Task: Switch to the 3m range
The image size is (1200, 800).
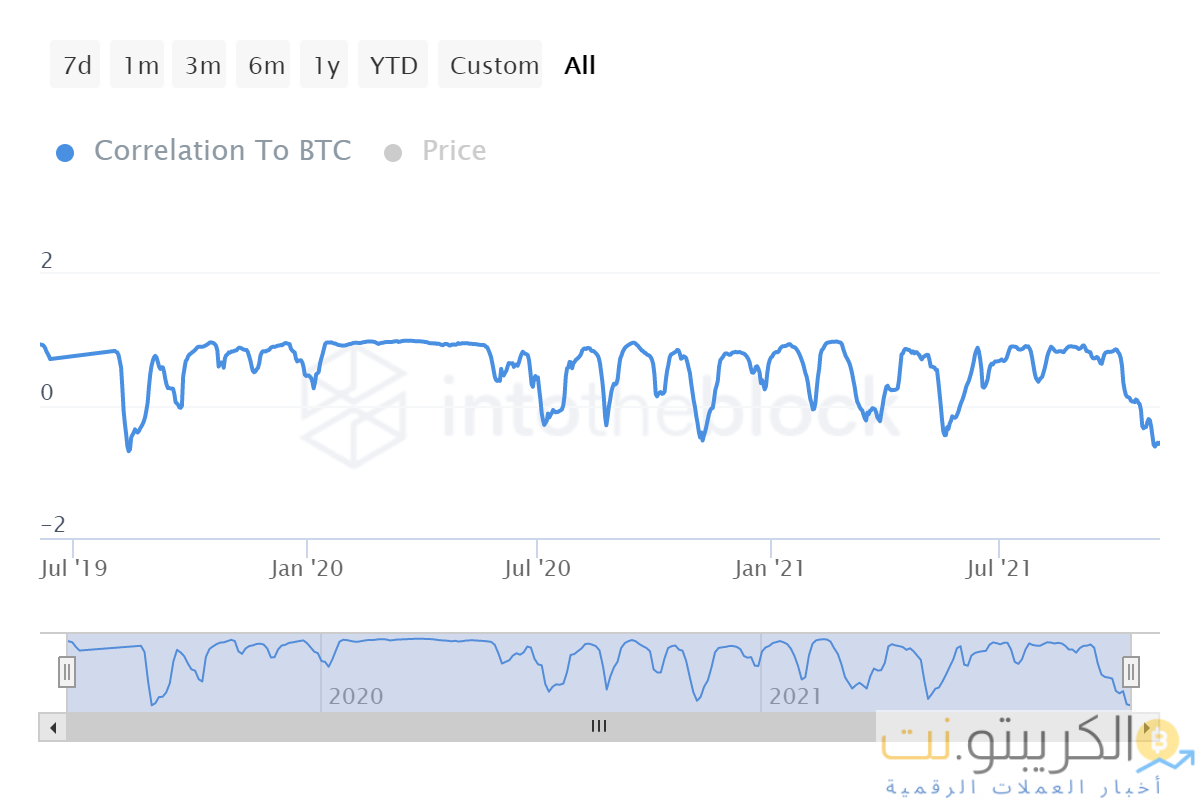Action: pyautogui.click(x=202, y=66)
